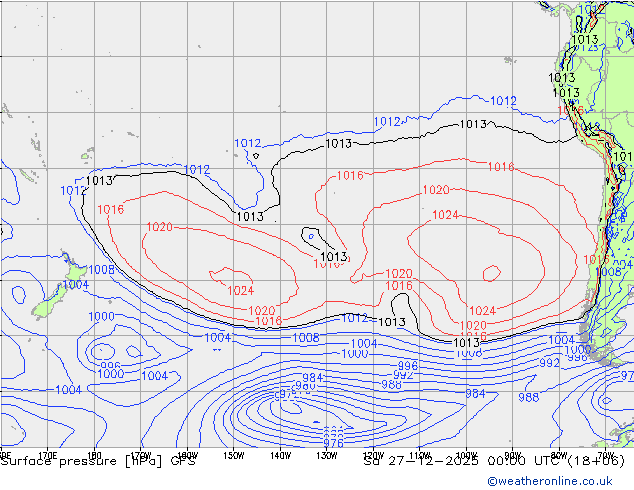
Task: Click the red 1016 label northeast of New Zealand
Action: [110, 209]
